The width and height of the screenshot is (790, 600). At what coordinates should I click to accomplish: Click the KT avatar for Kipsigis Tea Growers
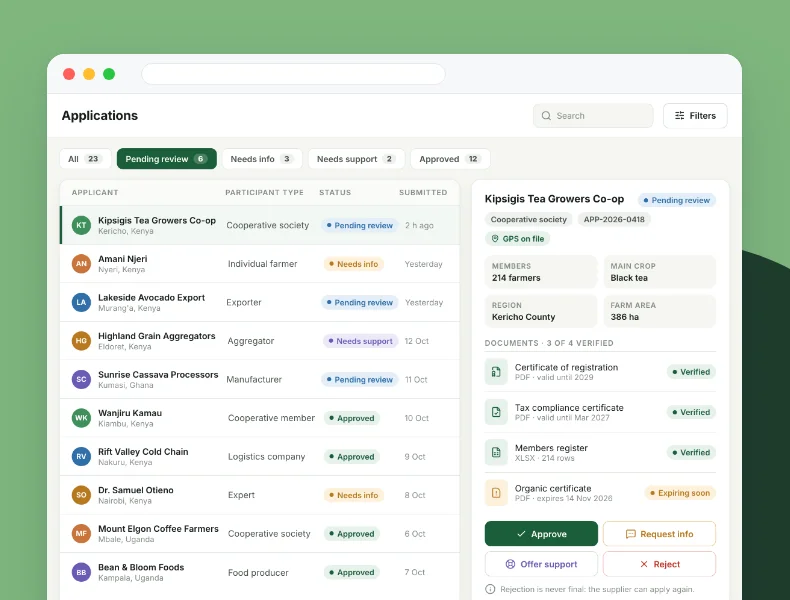pos(81,225)
